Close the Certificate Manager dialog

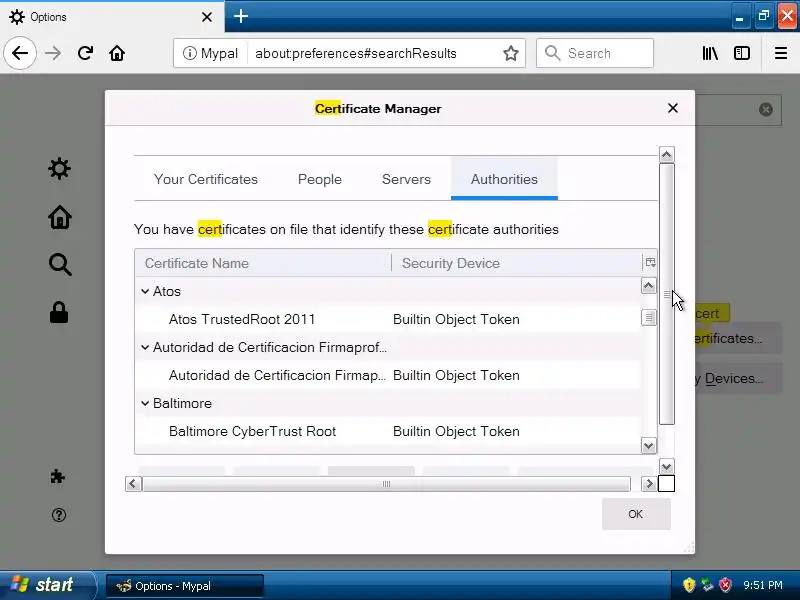673,108
